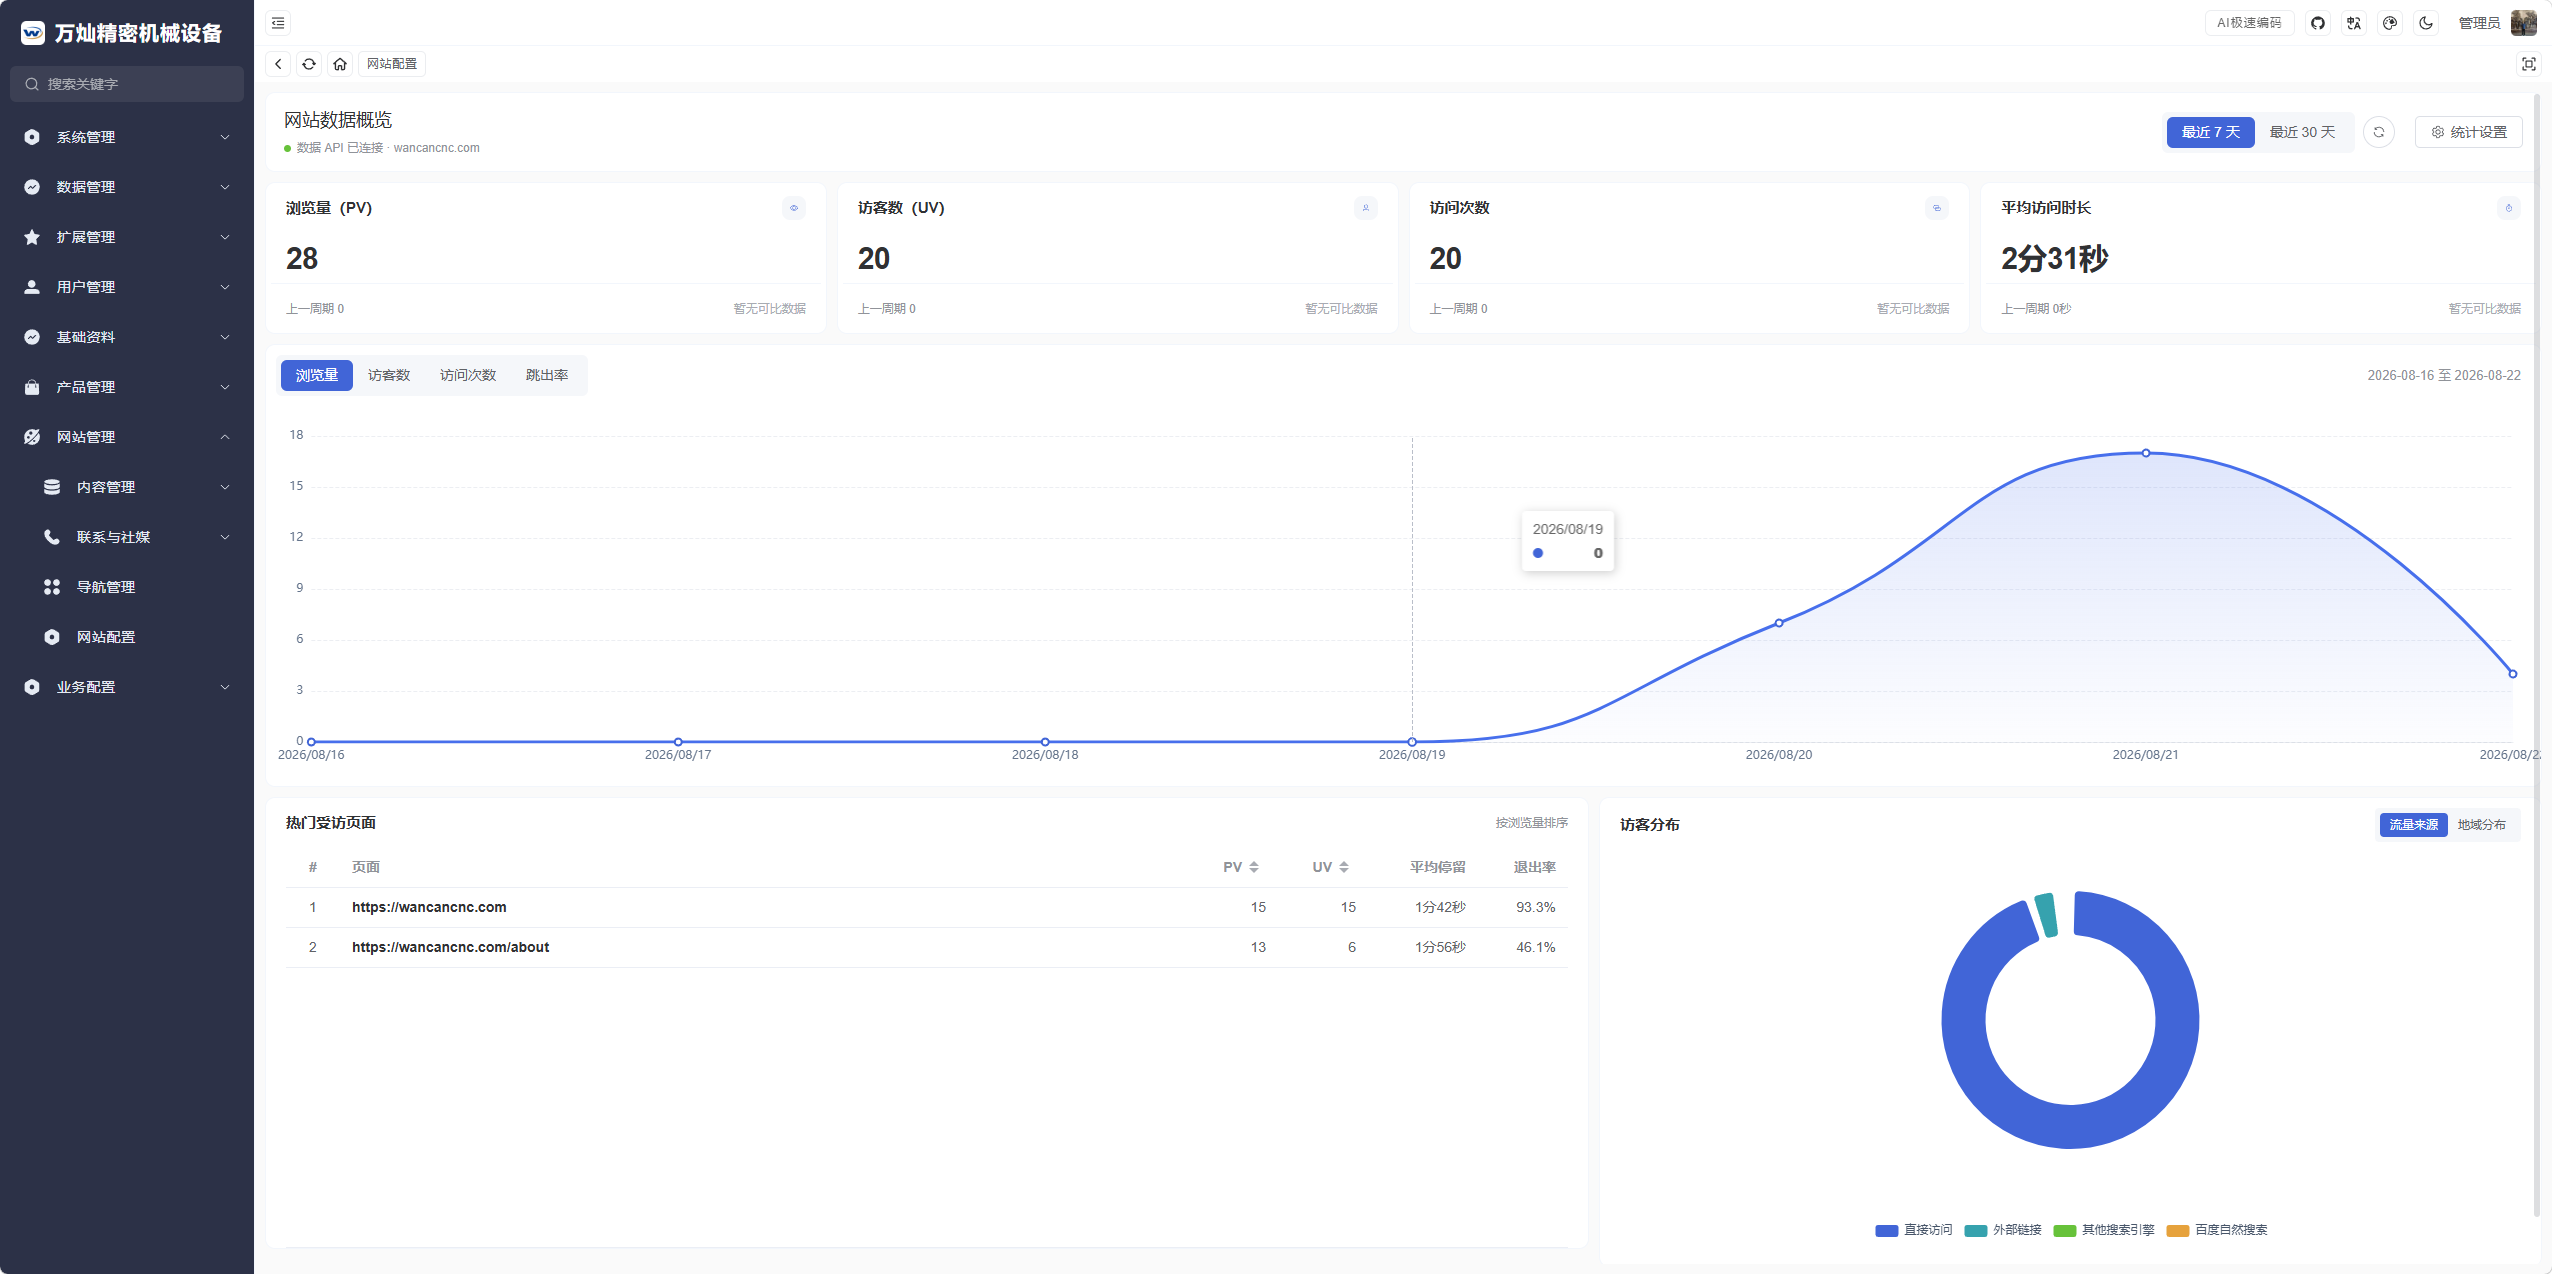Select 最近 30 天 range

2302,132
